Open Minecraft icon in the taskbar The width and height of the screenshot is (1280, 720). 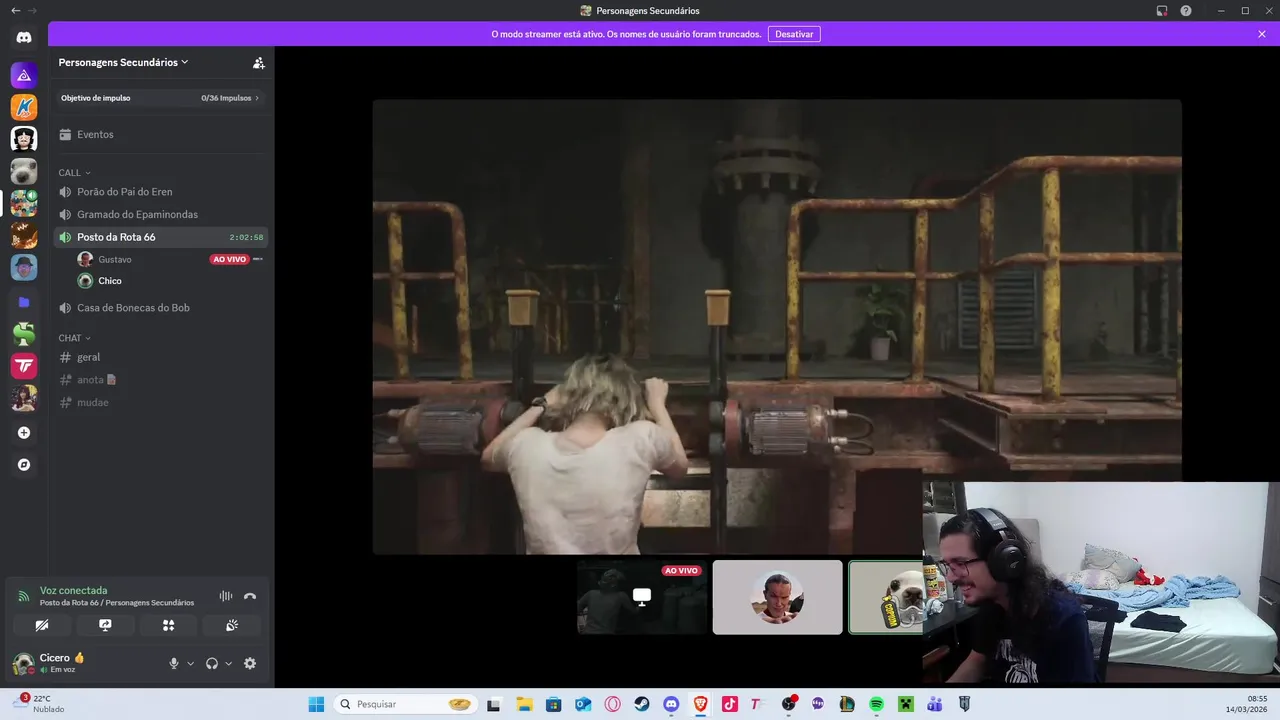coord(905,704)
